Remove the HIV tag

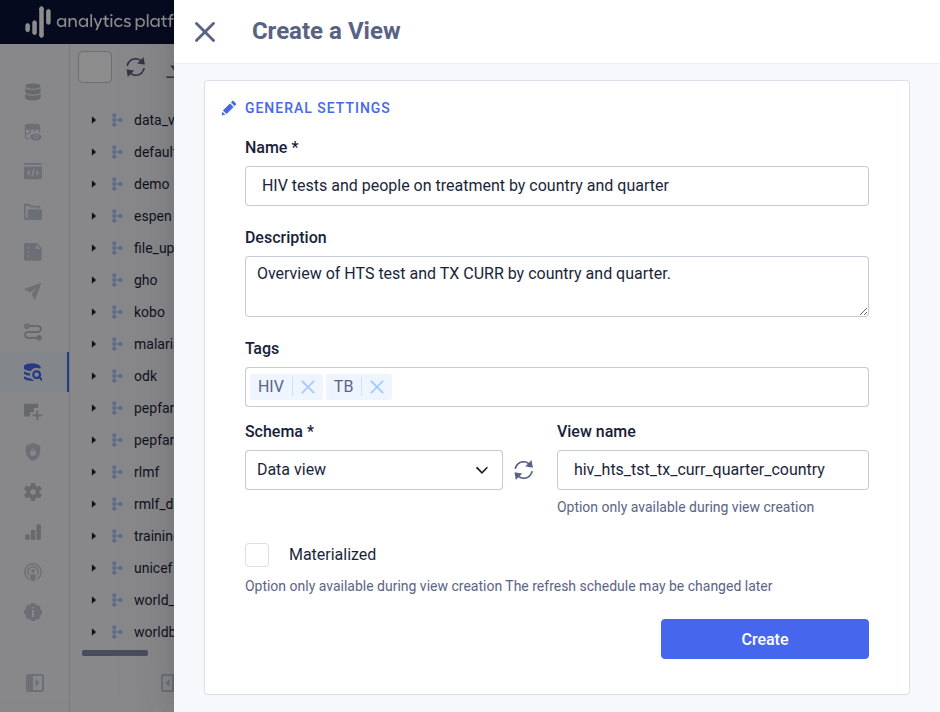(308, 387)
